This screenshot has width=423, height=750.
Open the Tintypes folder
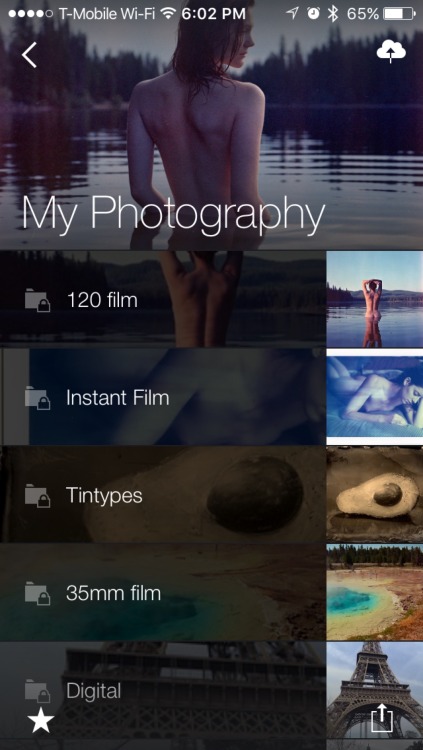click(x=163, y=495)
